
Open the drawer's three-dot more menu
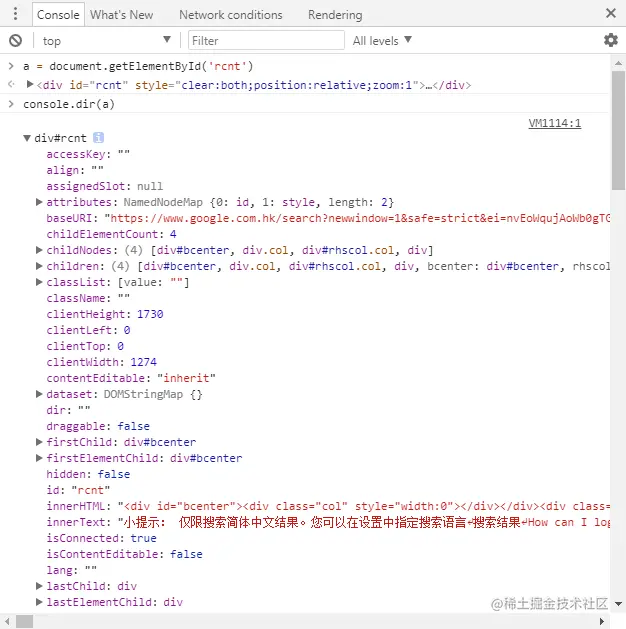15,14
